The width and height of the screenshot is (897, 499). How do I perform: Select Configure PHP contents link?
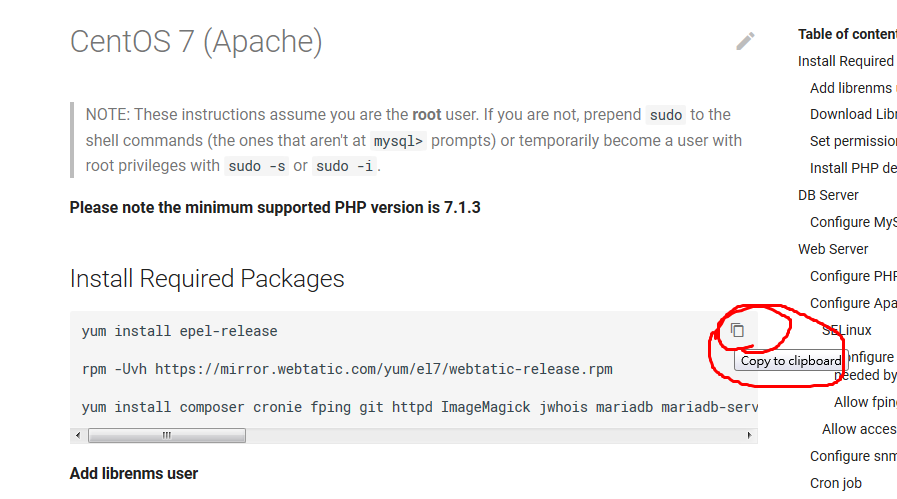point(853,276)
